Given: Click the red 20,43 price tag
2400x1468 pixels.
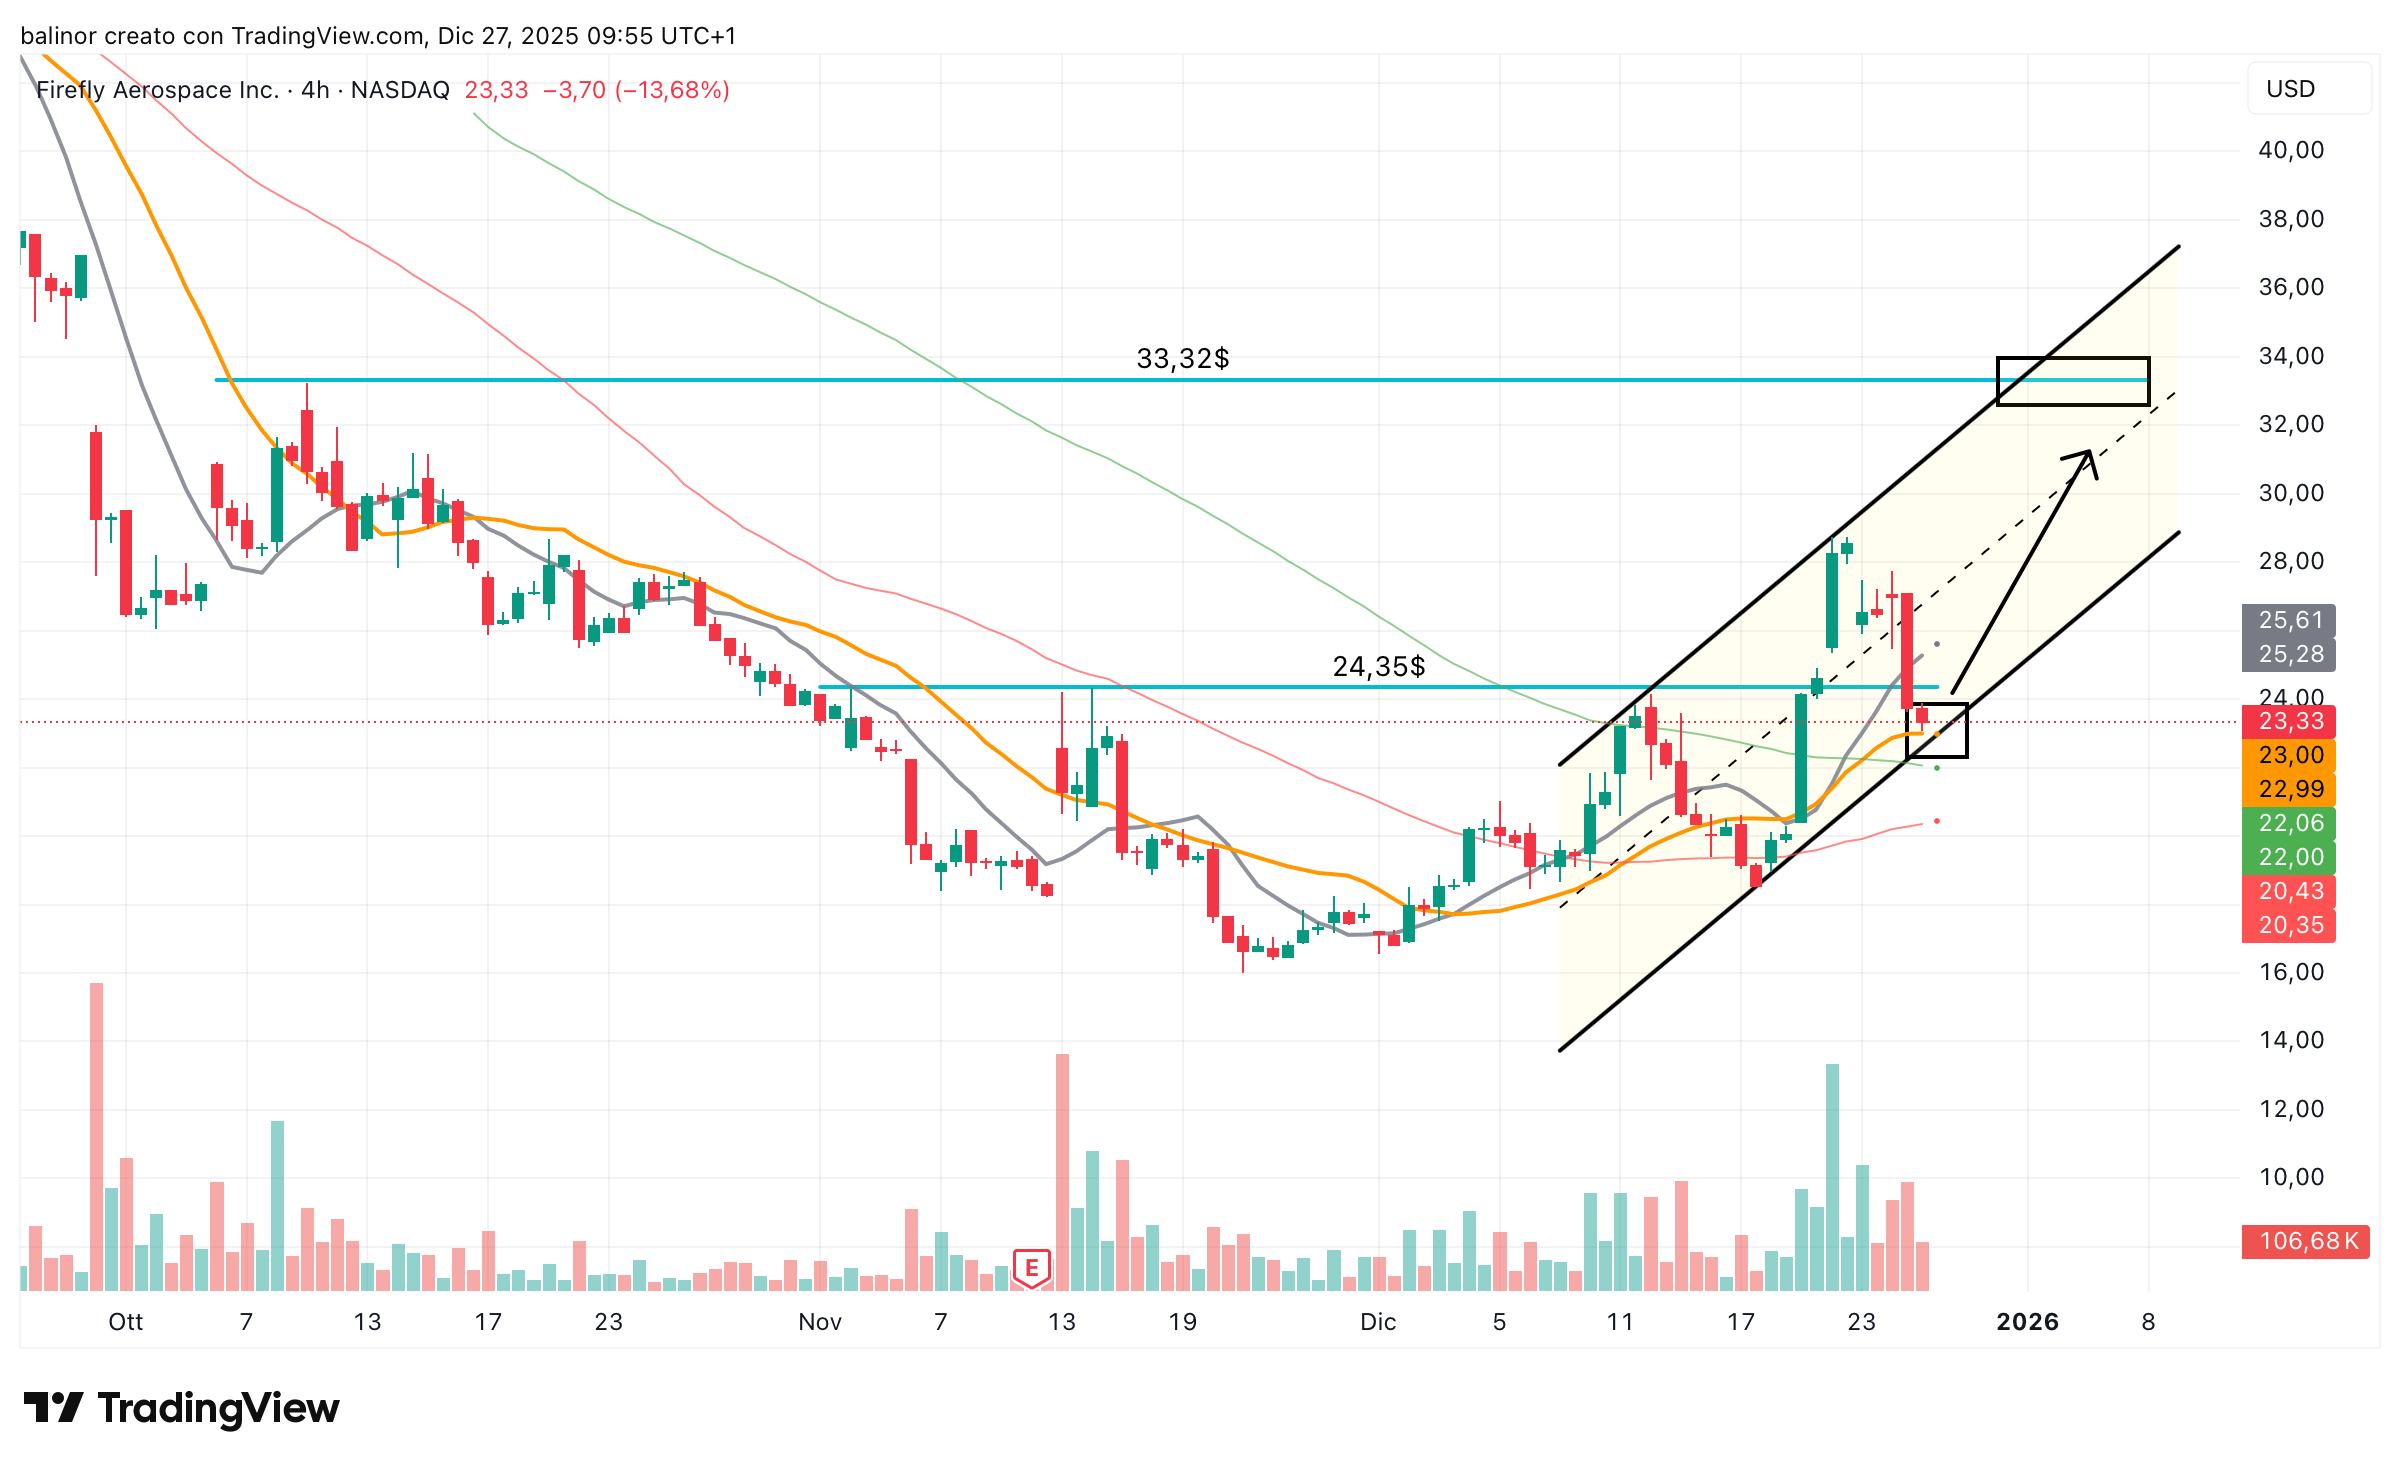Looking at the screenshot, I should [2290, 891].
